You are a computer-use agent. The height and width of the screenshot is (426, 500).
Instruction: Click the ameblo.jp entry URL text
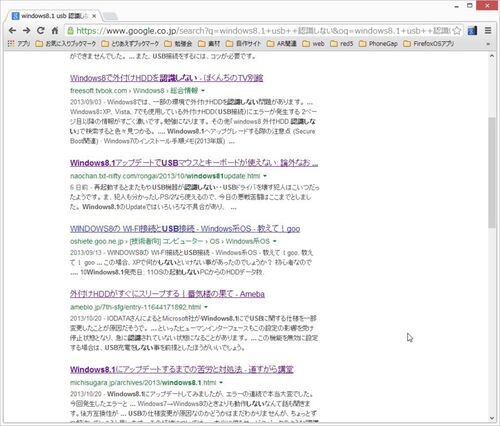coord(135,307)
